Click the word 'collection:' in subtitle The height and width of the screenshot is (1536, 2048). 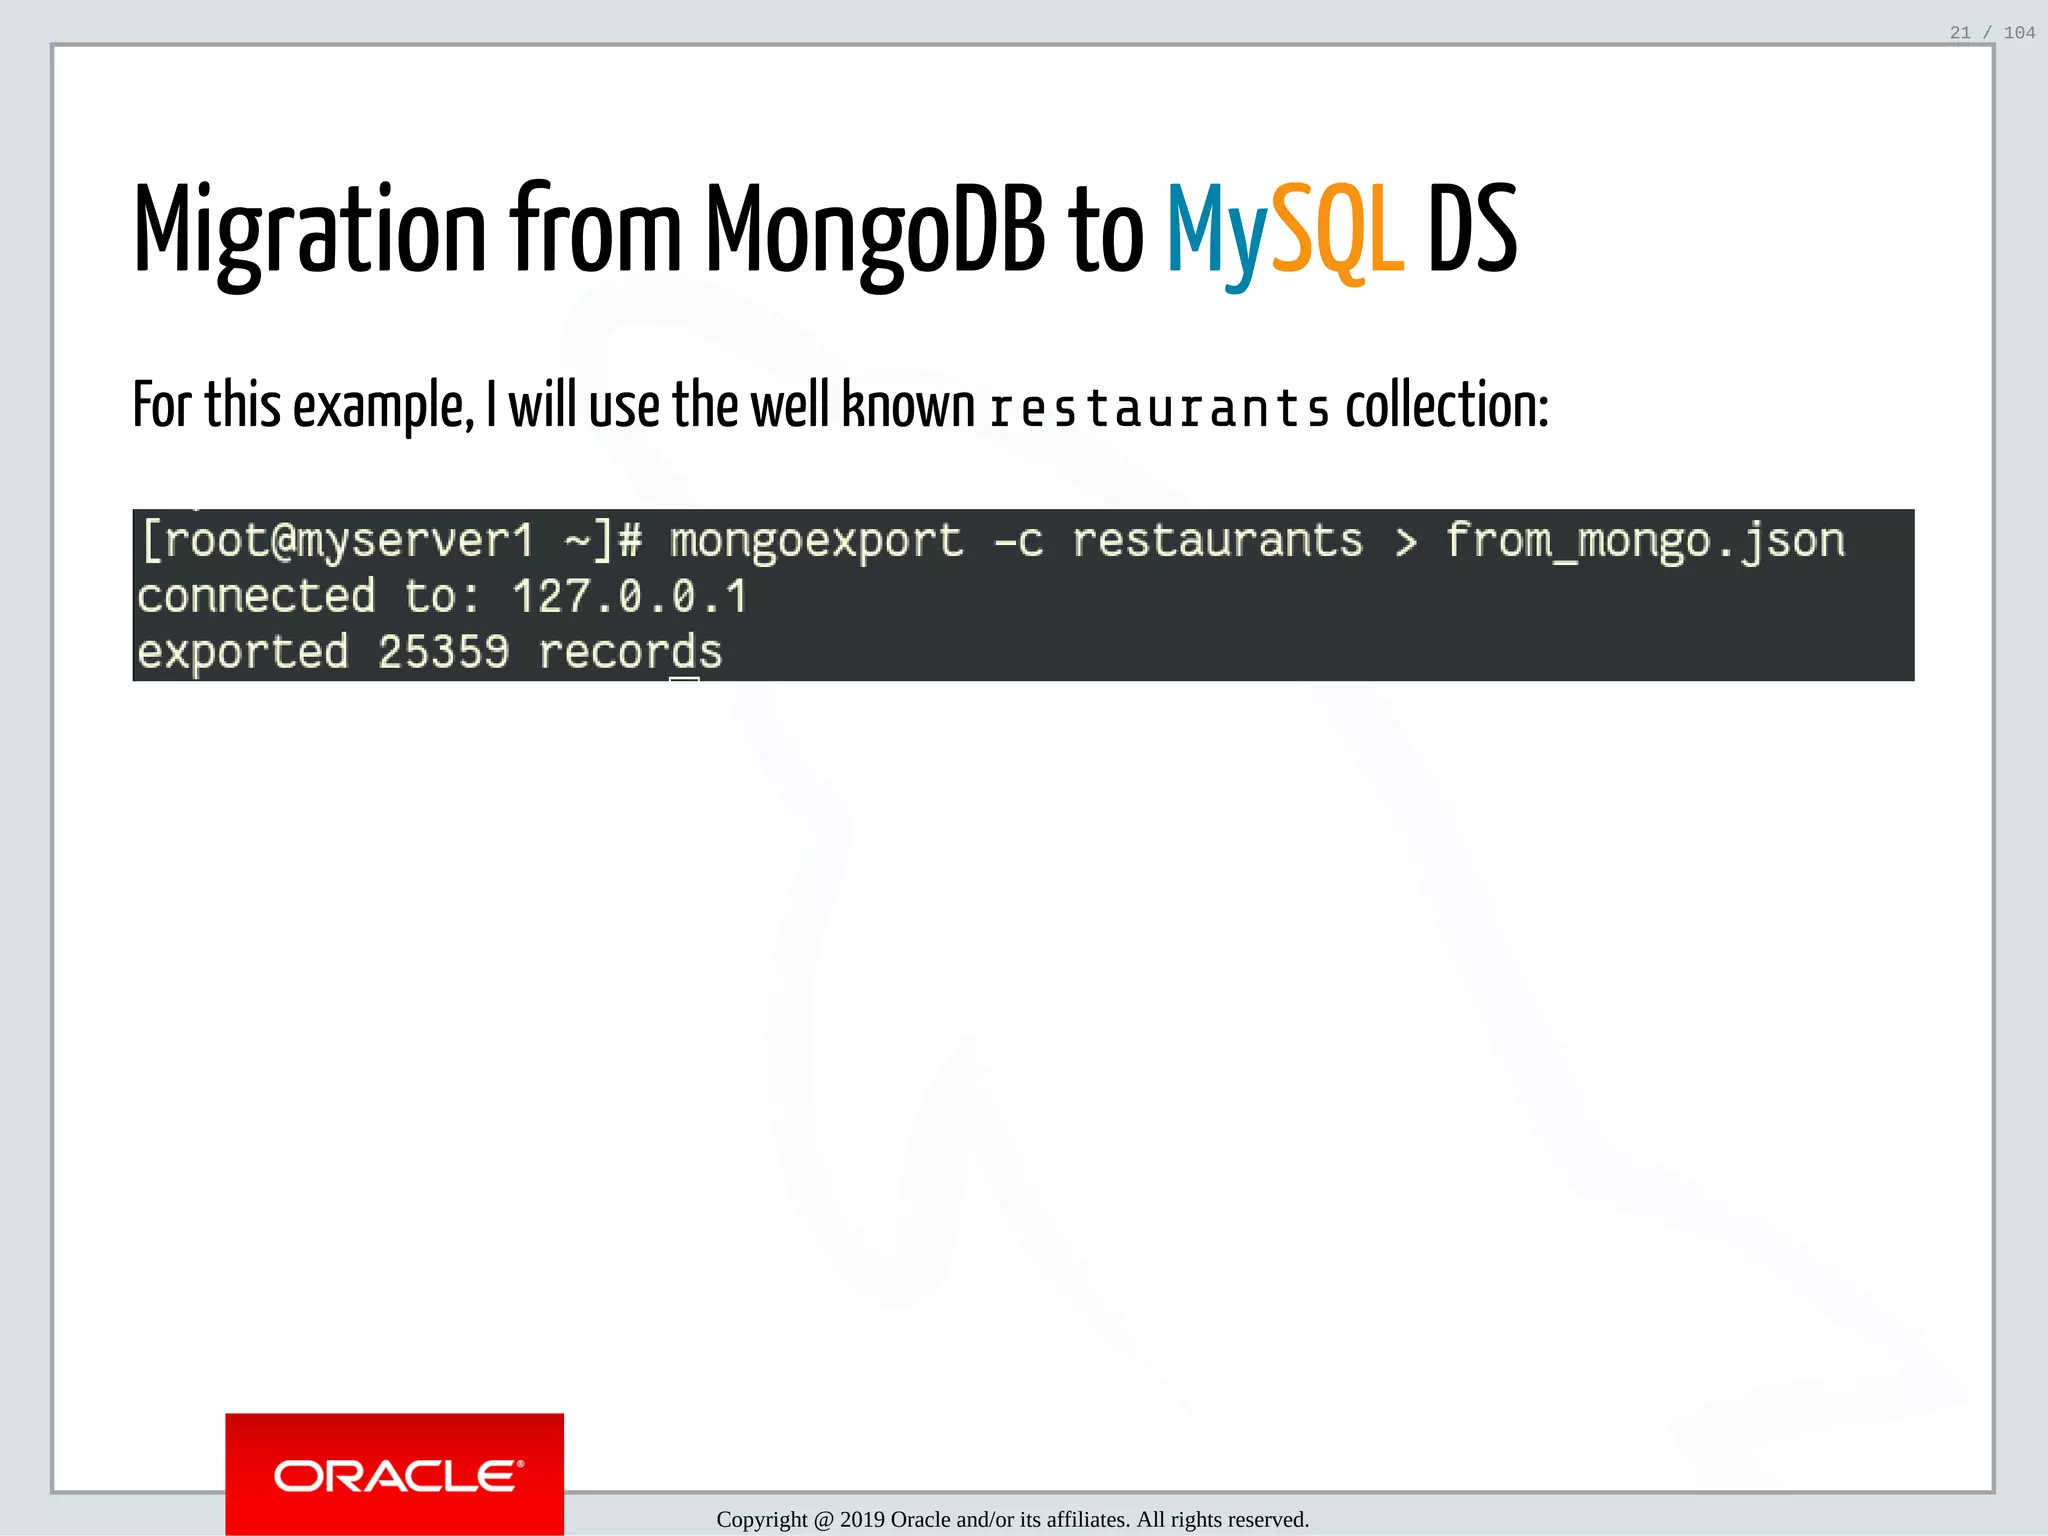[x=1446, y=406]
